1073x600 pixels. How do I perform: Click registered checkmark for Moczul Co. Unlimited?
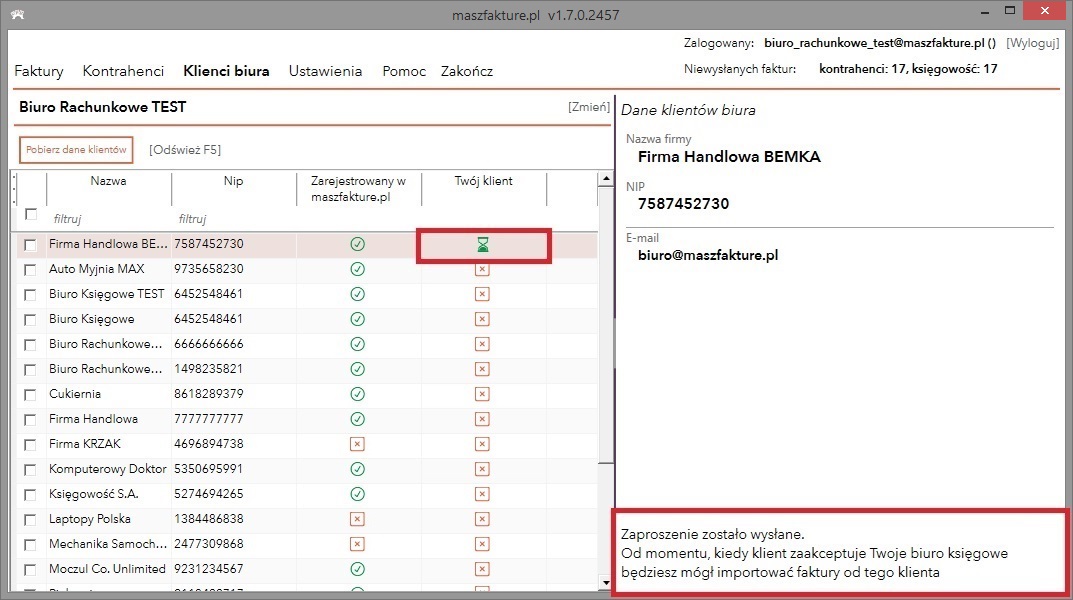(357, 569)
